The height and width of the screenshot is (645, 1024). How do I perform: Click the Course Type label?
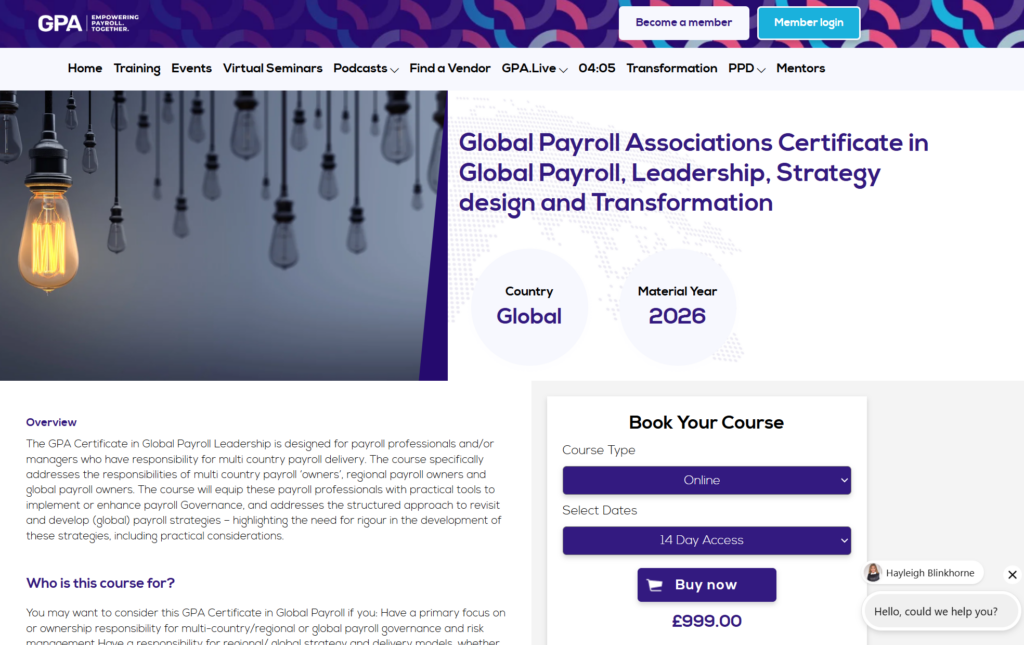click(x=599, y=450)
